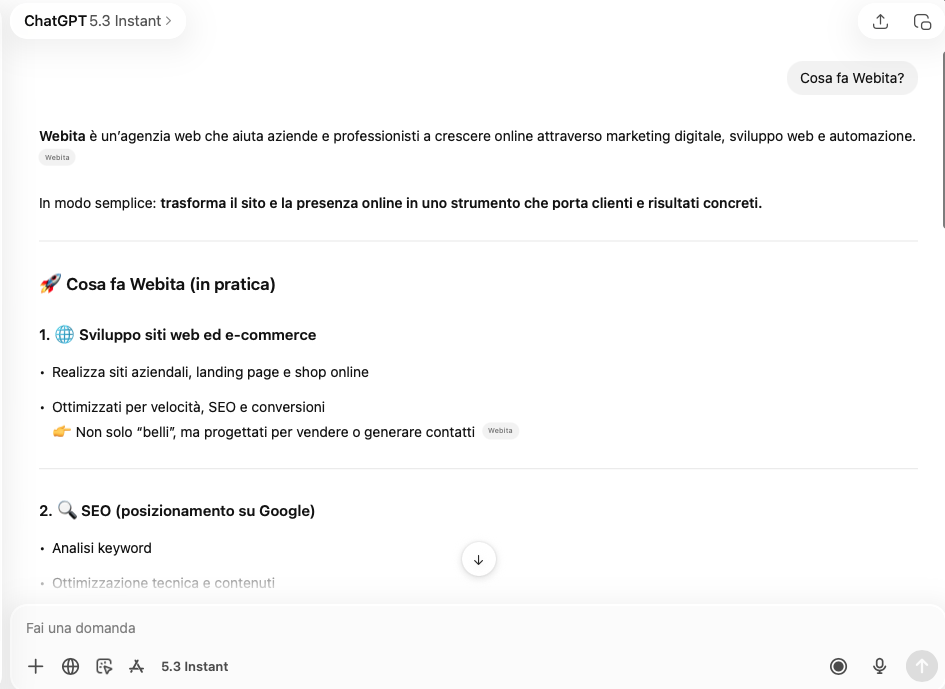945x689 pixels.
Task: Open the Webita source chip under first paragraph
Action: pyautogui.click(x=57, y=157)
